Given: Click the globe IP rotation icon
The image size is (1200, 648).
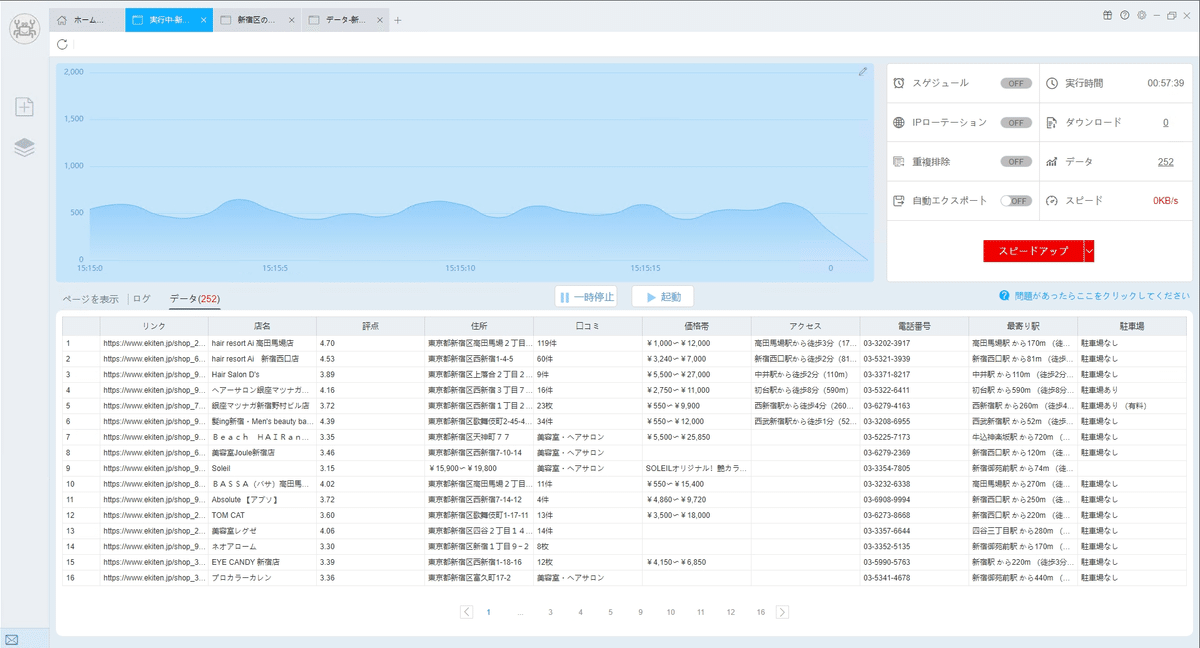Looking at the screenshot, I should tap(899, 122).
